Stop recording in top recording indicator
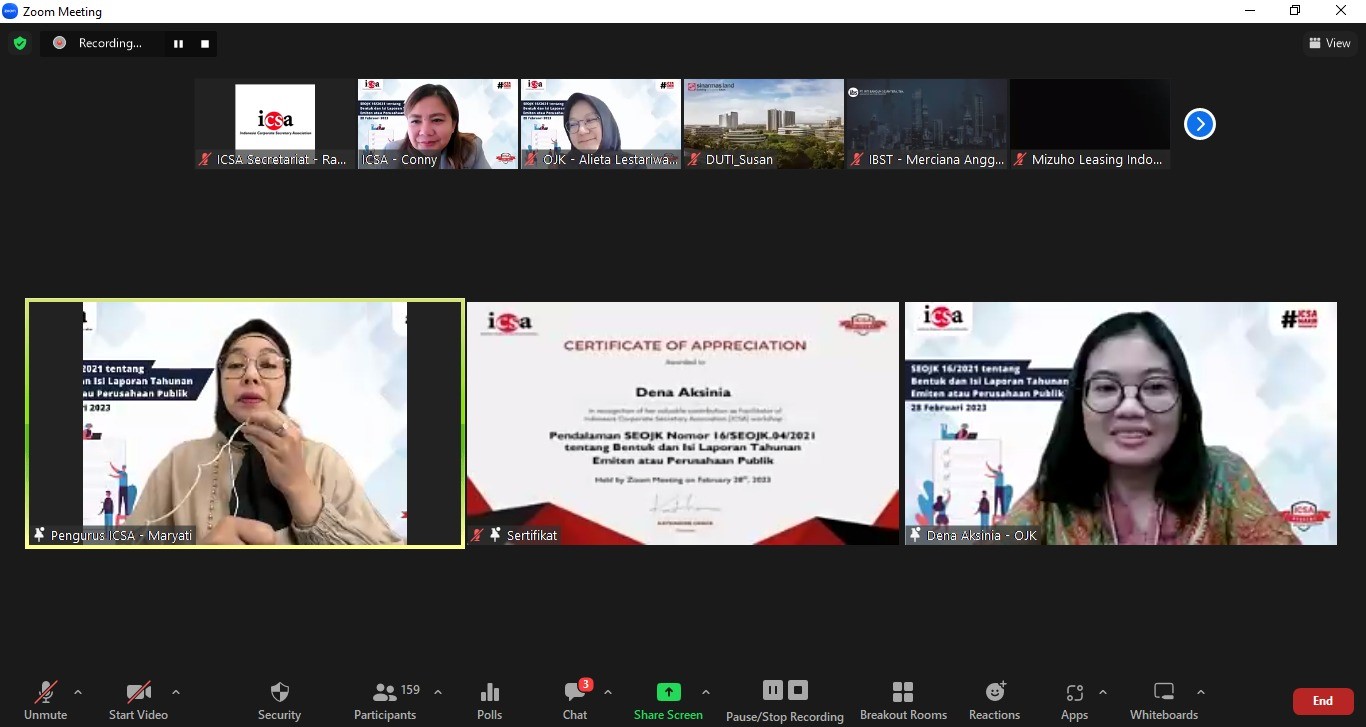This screenshot has width=1366, height=727. tap(205, 44)
